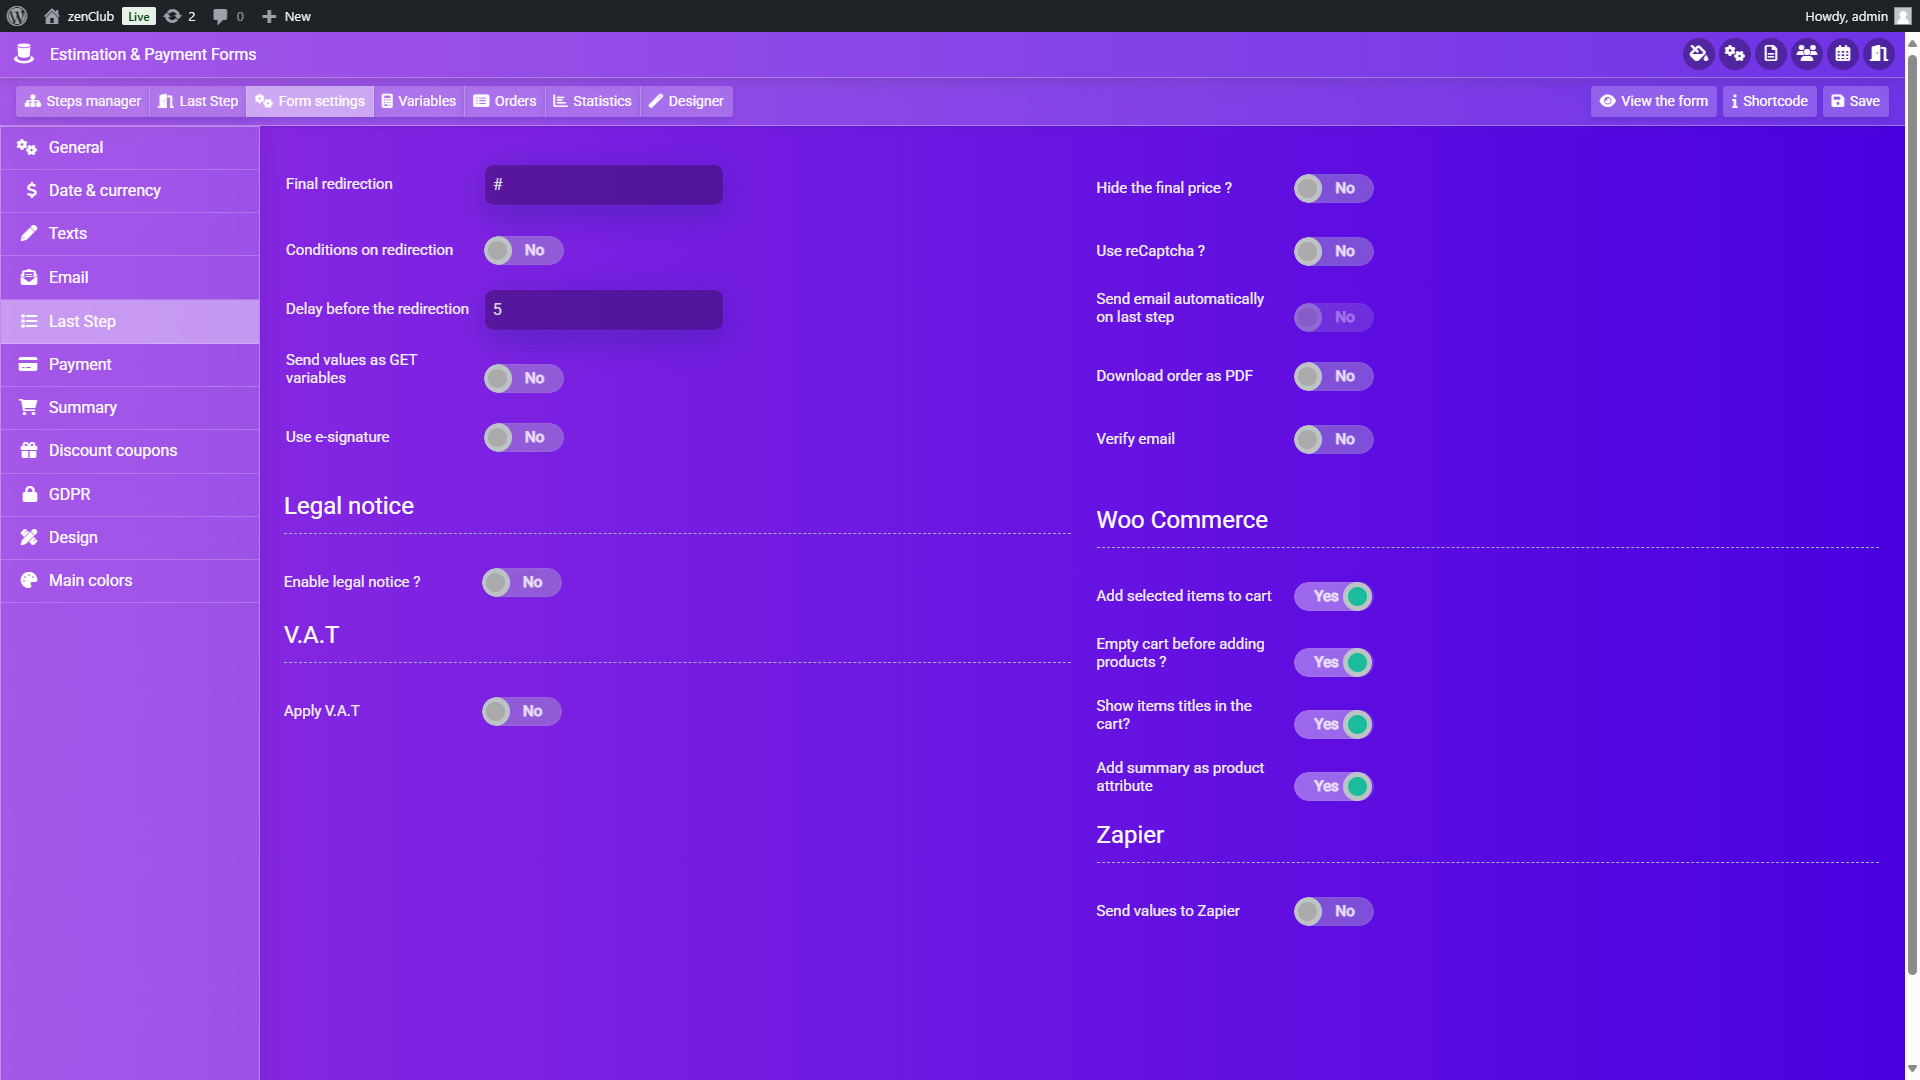Screen dimensions: 1920x1080
Task: Open the calendar icon in header
Action: point(1842,54)
